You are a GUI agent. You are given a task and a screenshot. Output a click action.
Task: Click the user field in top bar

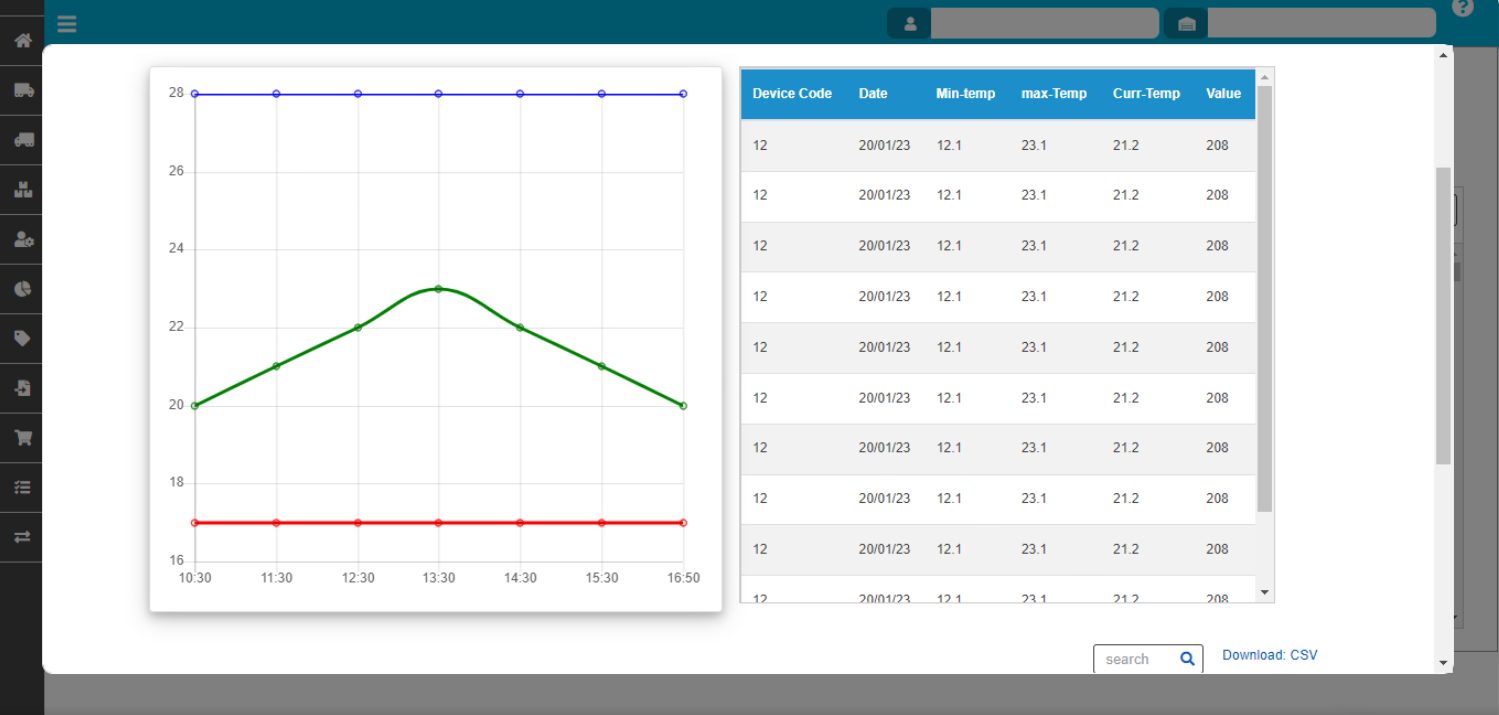click(x=1043, y=24)
